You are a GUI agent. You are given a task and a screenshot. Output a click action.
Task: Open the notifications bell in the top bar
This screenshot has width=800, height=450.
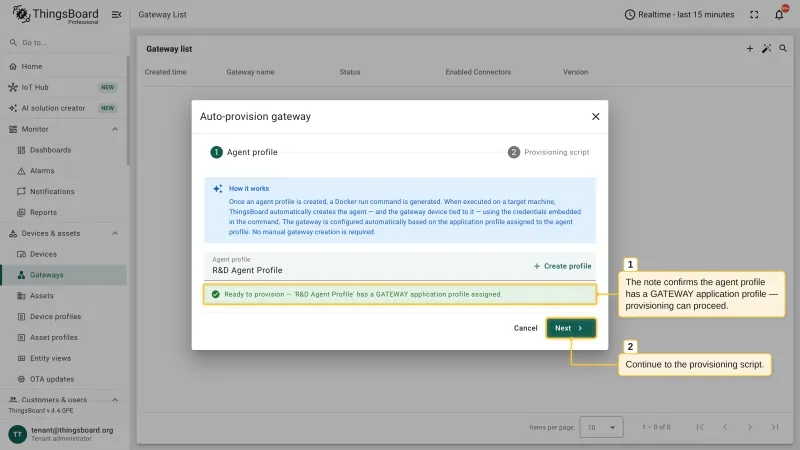coord(779,15)
